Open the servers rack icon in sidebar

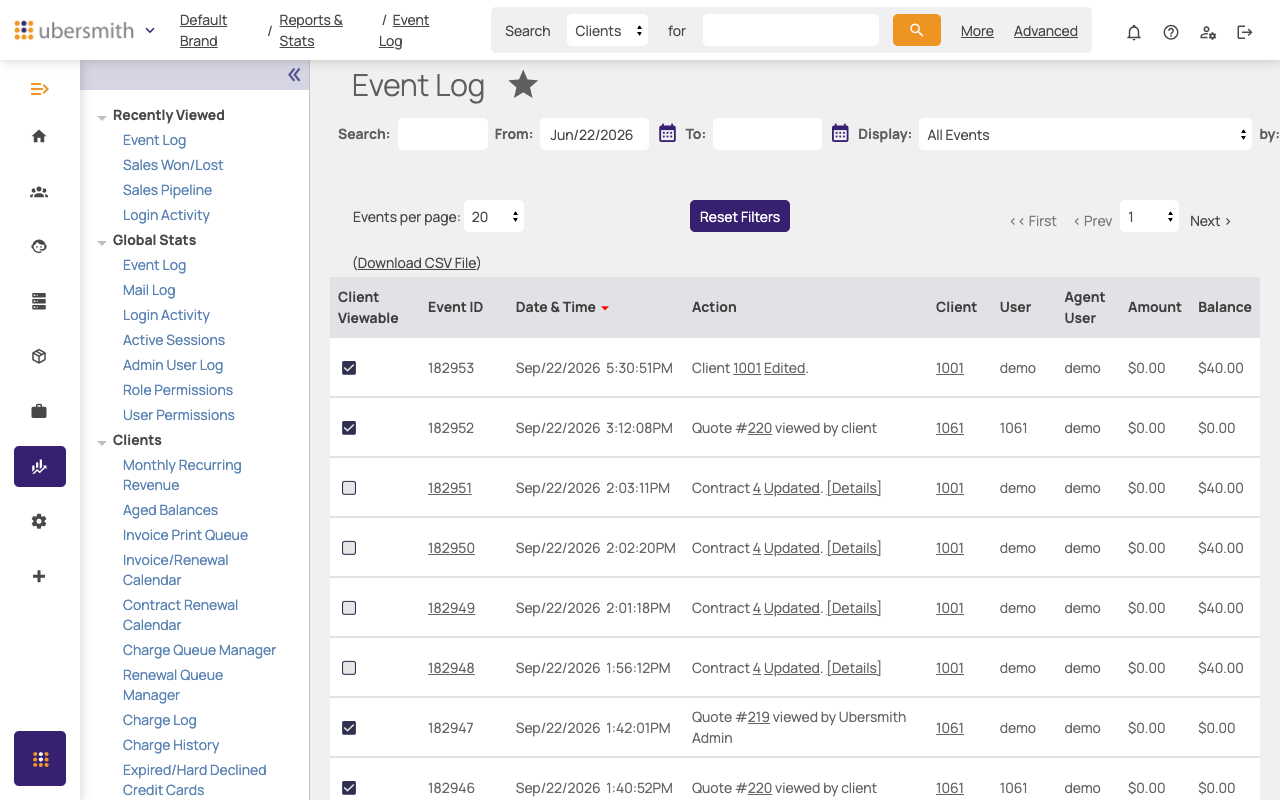pyautogui.click(x=39, y=301)
